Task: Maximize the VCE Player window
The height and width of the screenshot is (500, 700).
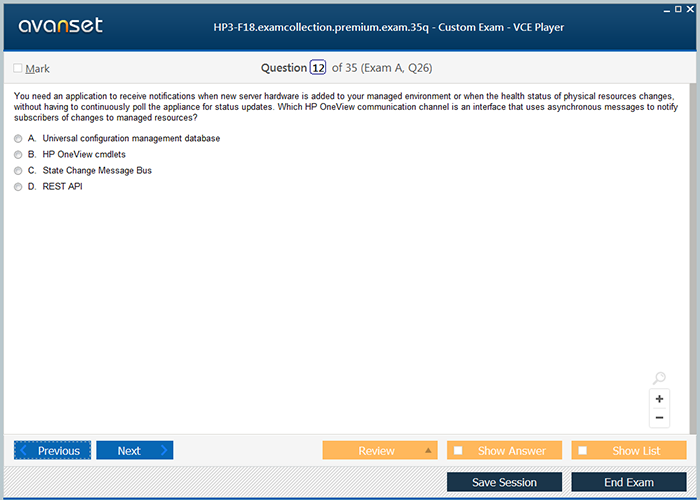Action: pos(677,8)
